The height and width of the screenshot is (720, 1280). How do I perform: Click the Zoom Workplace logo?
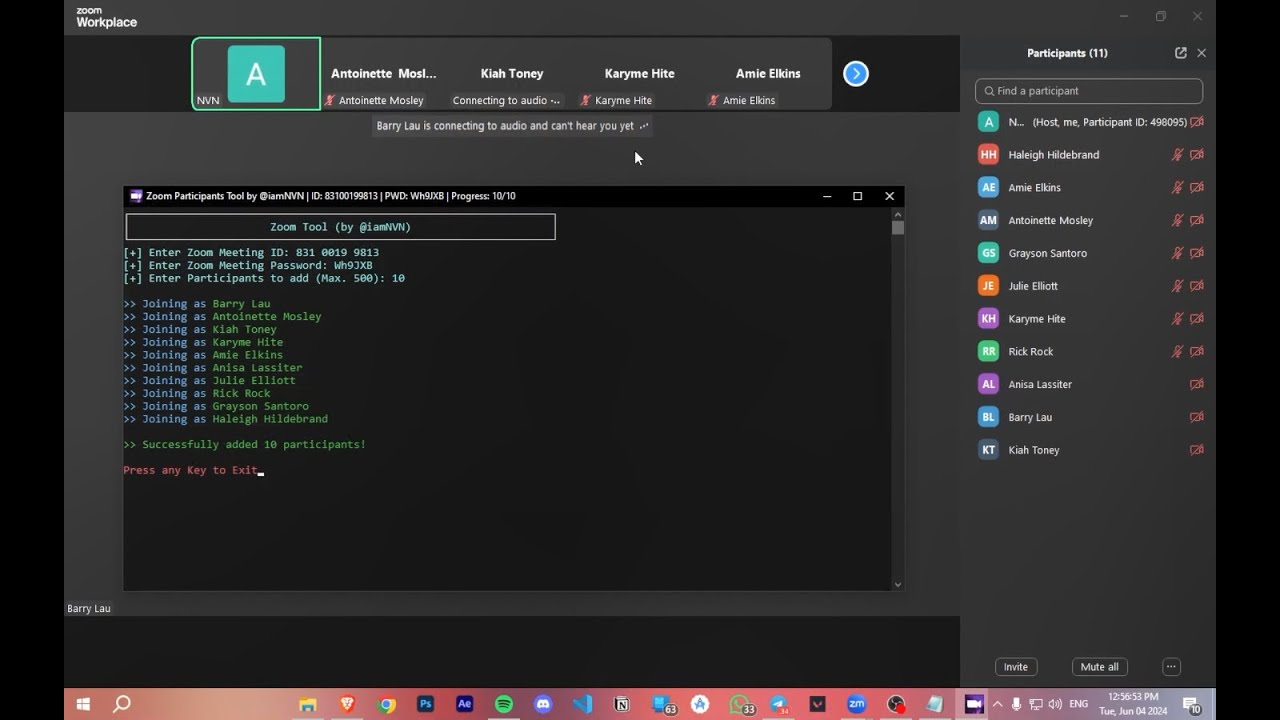pos(106,17)
